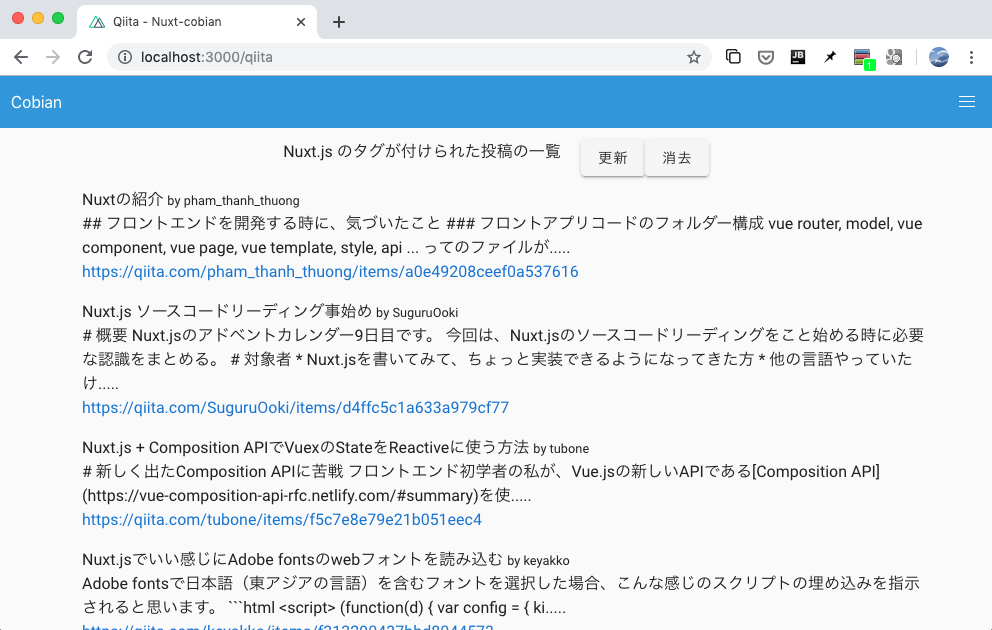Screen dimensions: 992x630
Task: Save page with the Pocket extension icon
Action: 766,58
